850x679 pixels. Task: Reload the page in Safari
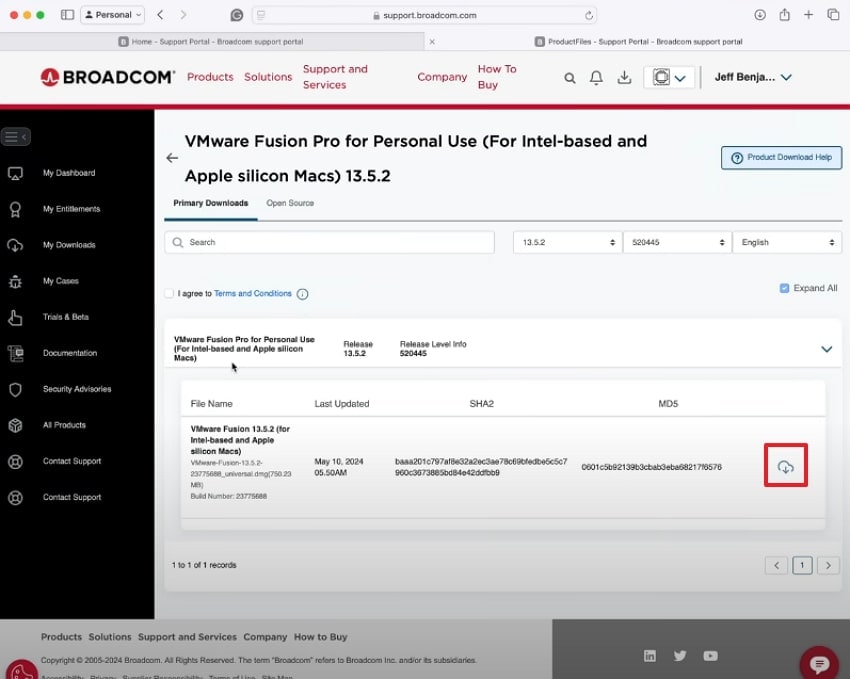click(589, 15)
